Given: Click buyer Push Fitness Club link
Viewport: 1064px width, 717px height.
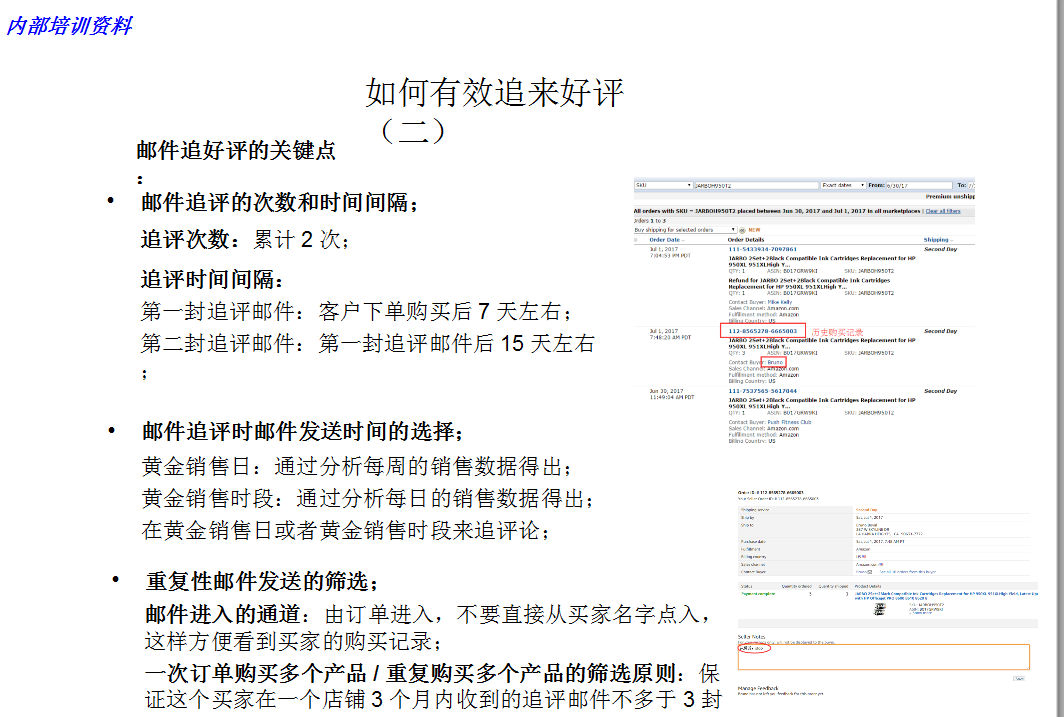Looking at the screenshot, I should pyautogui.click(x=791, y=420).
